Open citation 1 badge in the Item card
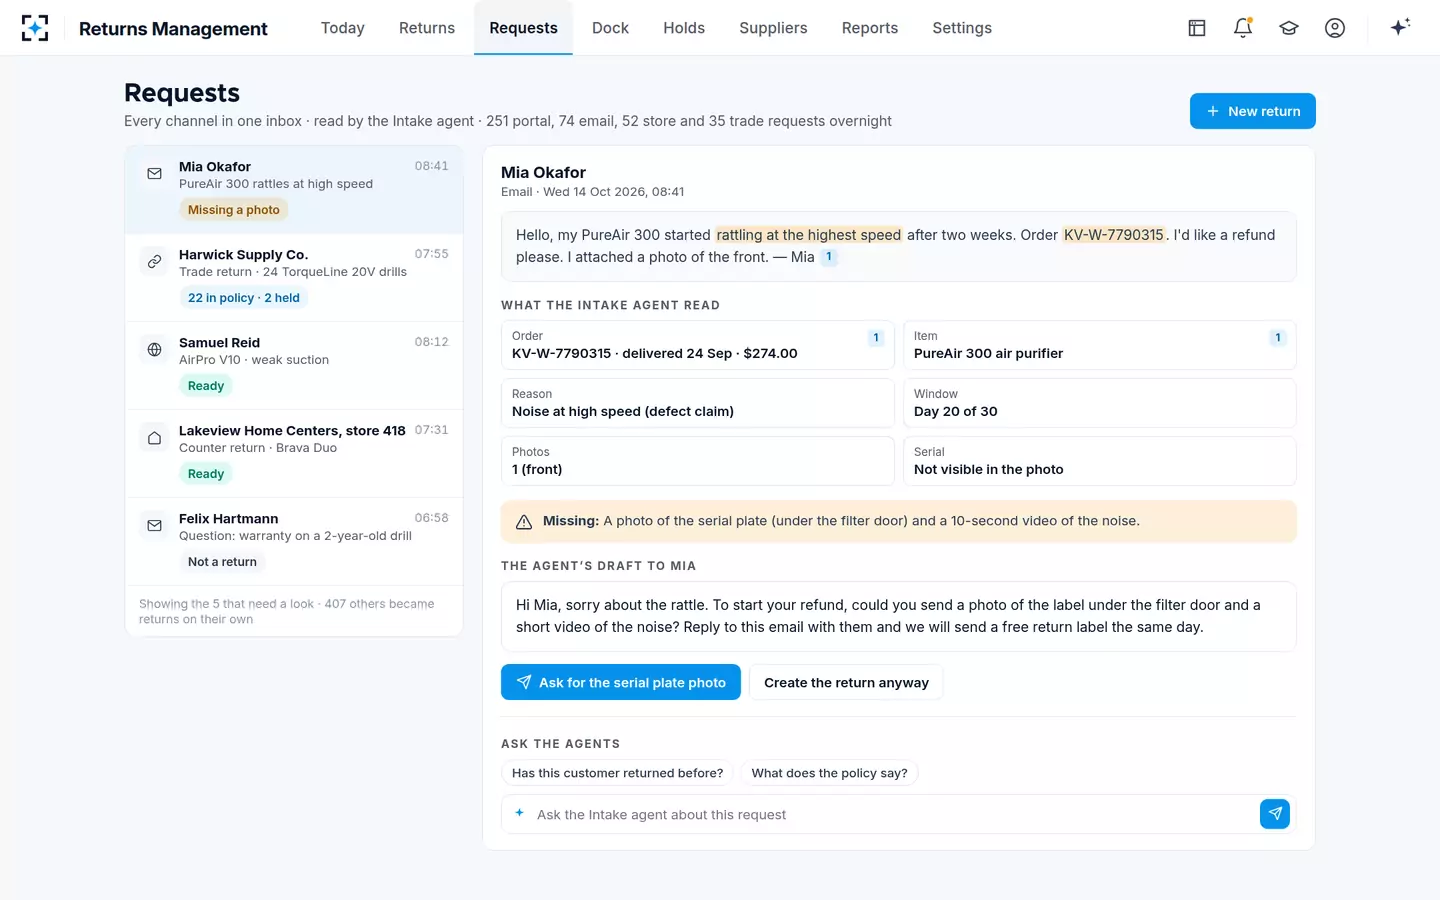The height and width of the screenshot is (900, 1440). (1277, 338)
